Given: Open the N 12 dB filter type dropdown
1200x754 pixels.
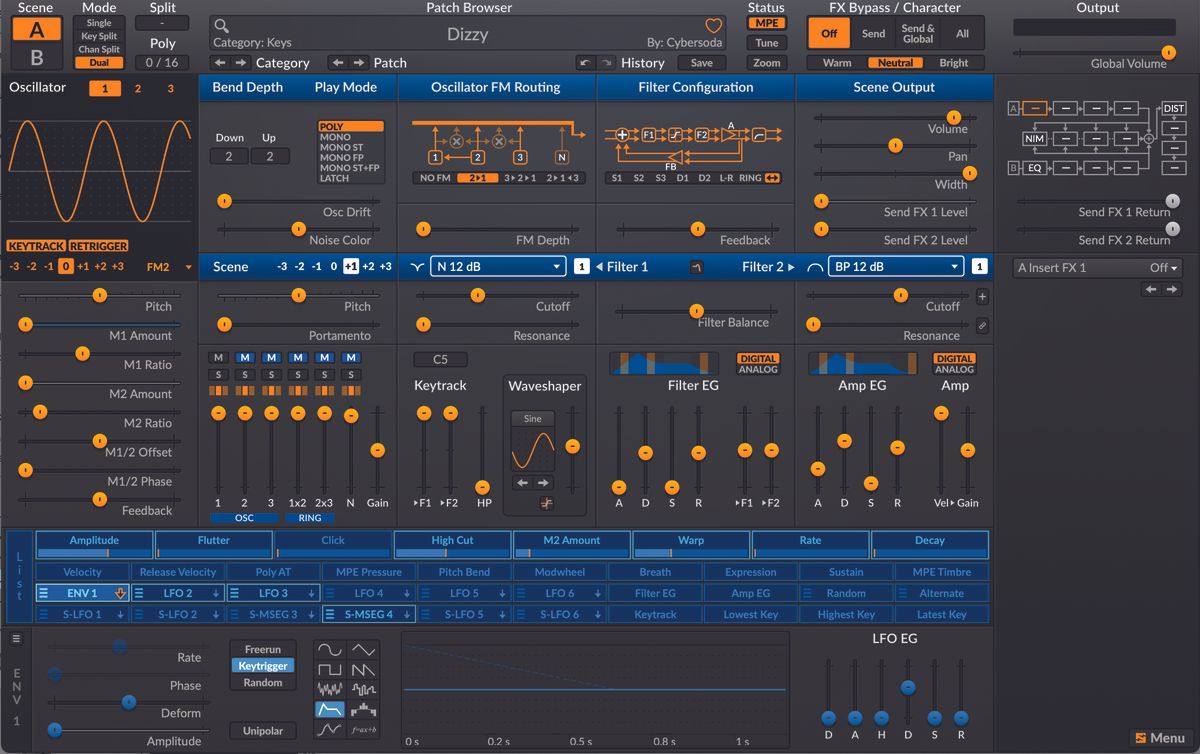Looking at the screenshot, I should point(497,266).
